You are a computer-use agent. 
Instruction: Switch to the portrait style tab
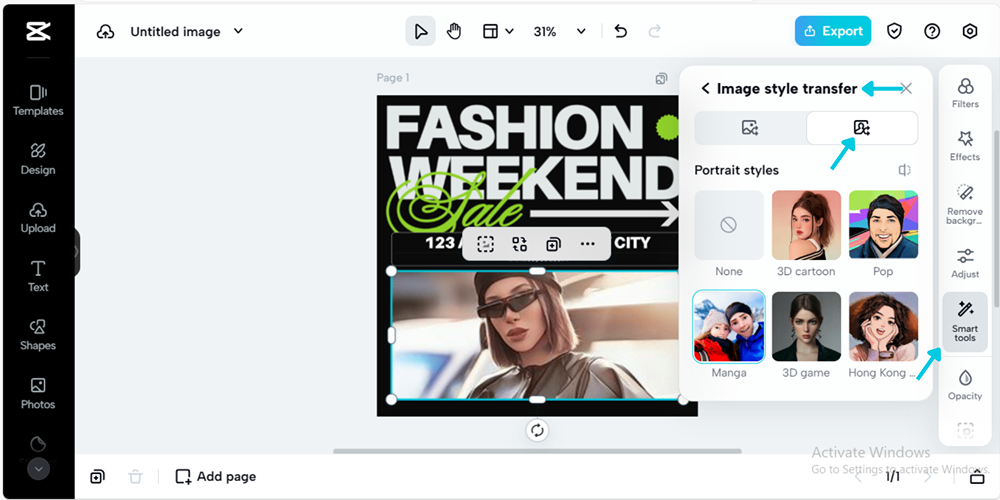click(862, 127)
